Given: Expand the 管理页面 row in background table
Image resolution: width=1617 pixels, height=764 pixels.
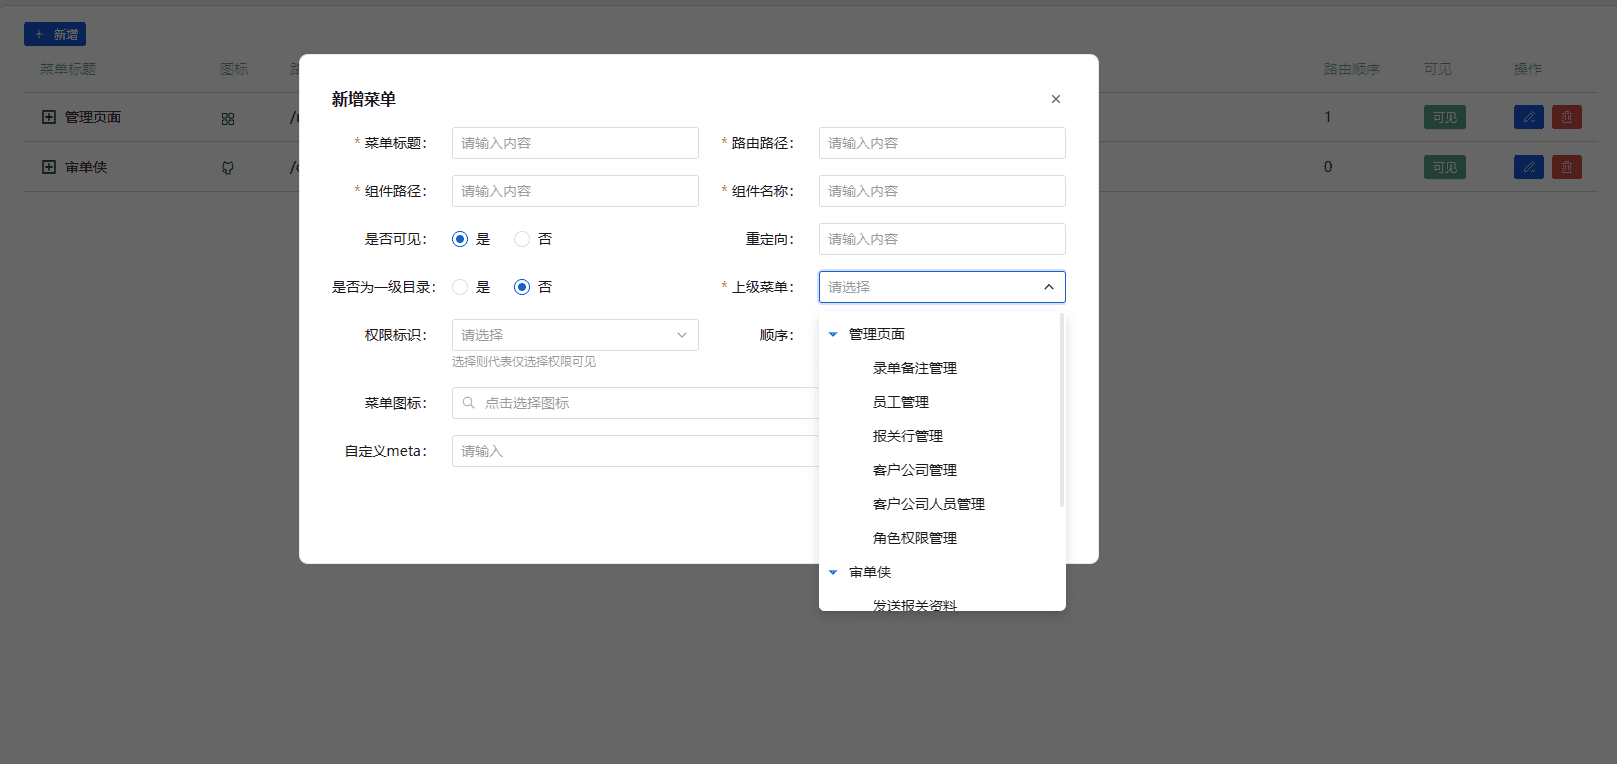Looking at the screenshot, I should point(48,117).
